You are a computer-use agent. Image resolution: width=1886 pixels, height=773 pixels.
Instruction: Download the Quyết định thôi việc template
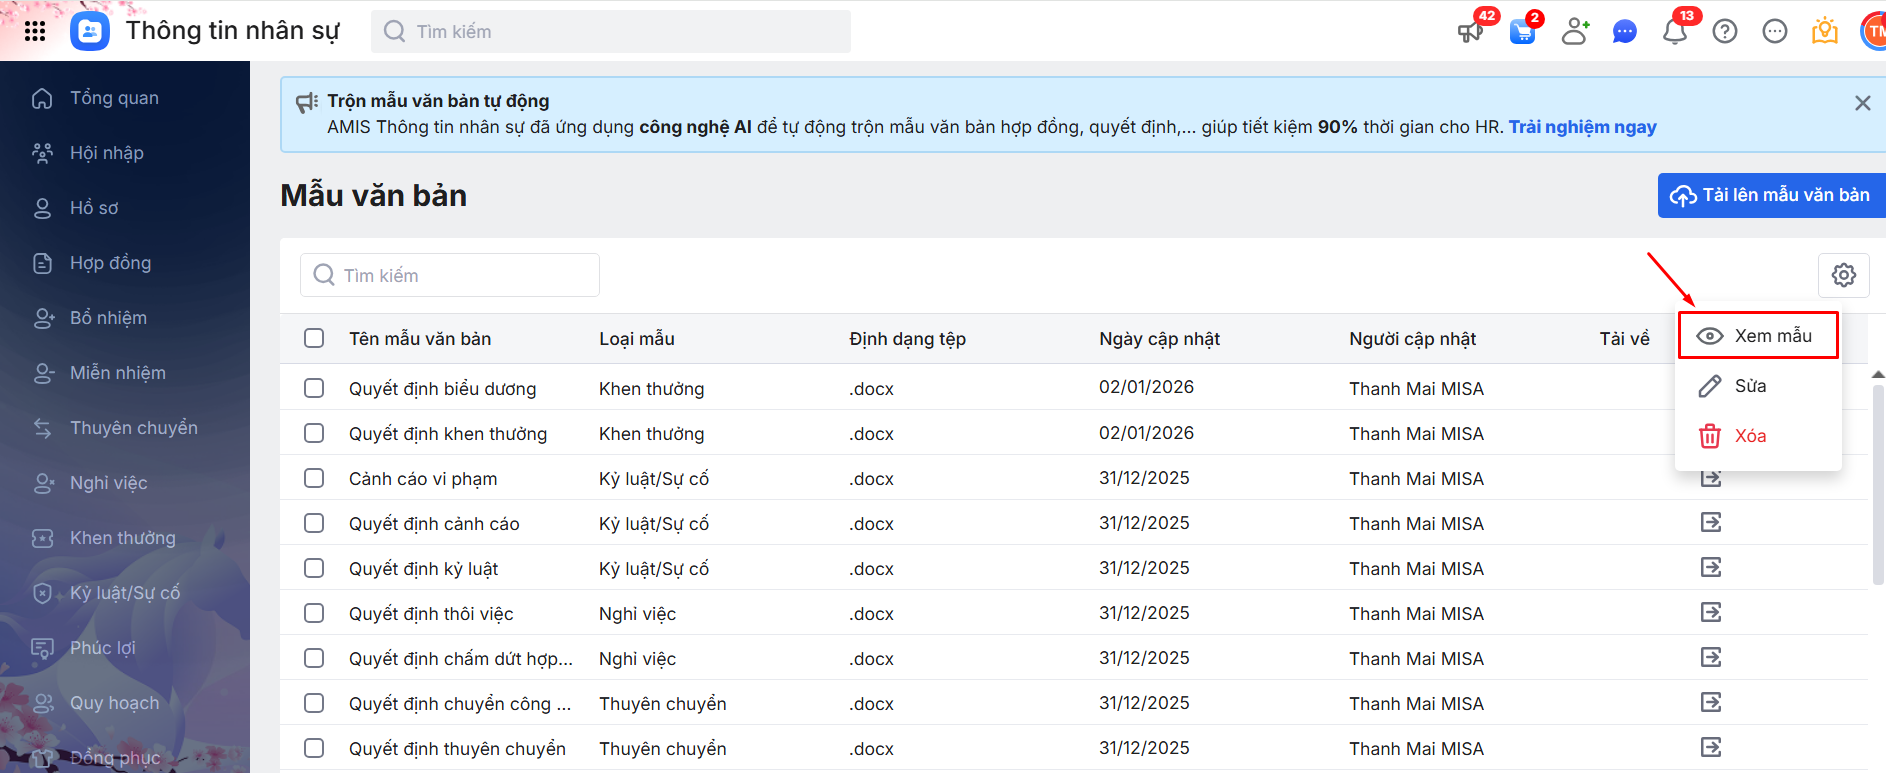(x=1711, y=612)
